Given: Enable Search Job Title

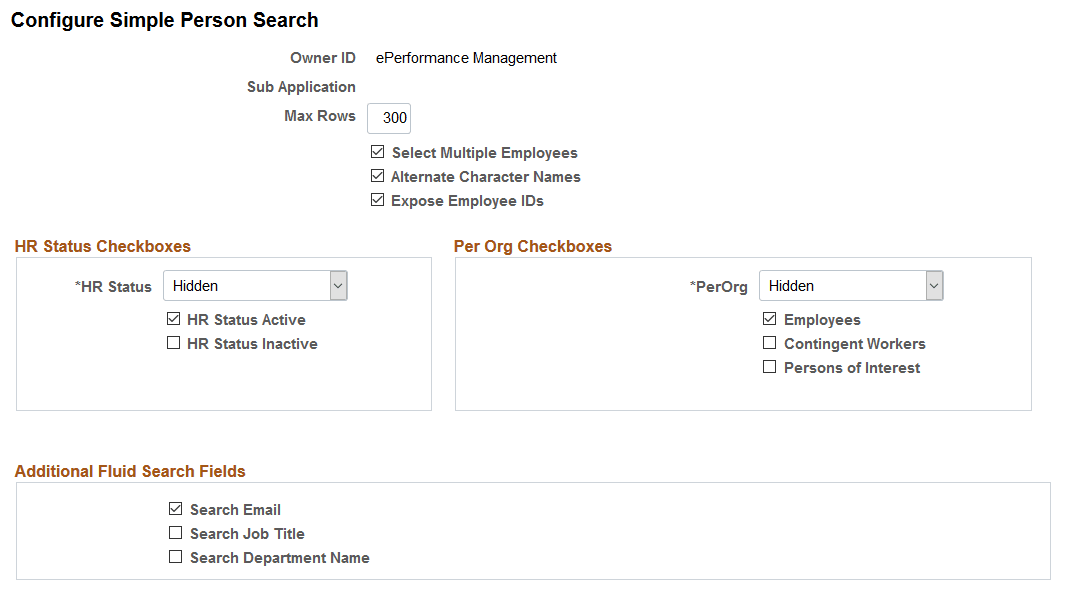Looking at the screenshot, I should (x=176, y=532).
